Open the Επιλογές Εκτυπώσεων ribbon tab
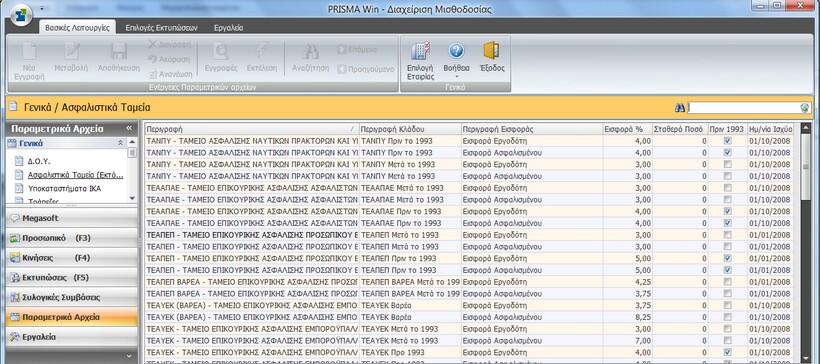Viewport: 820px width, 364px height. tap(162, 28)
